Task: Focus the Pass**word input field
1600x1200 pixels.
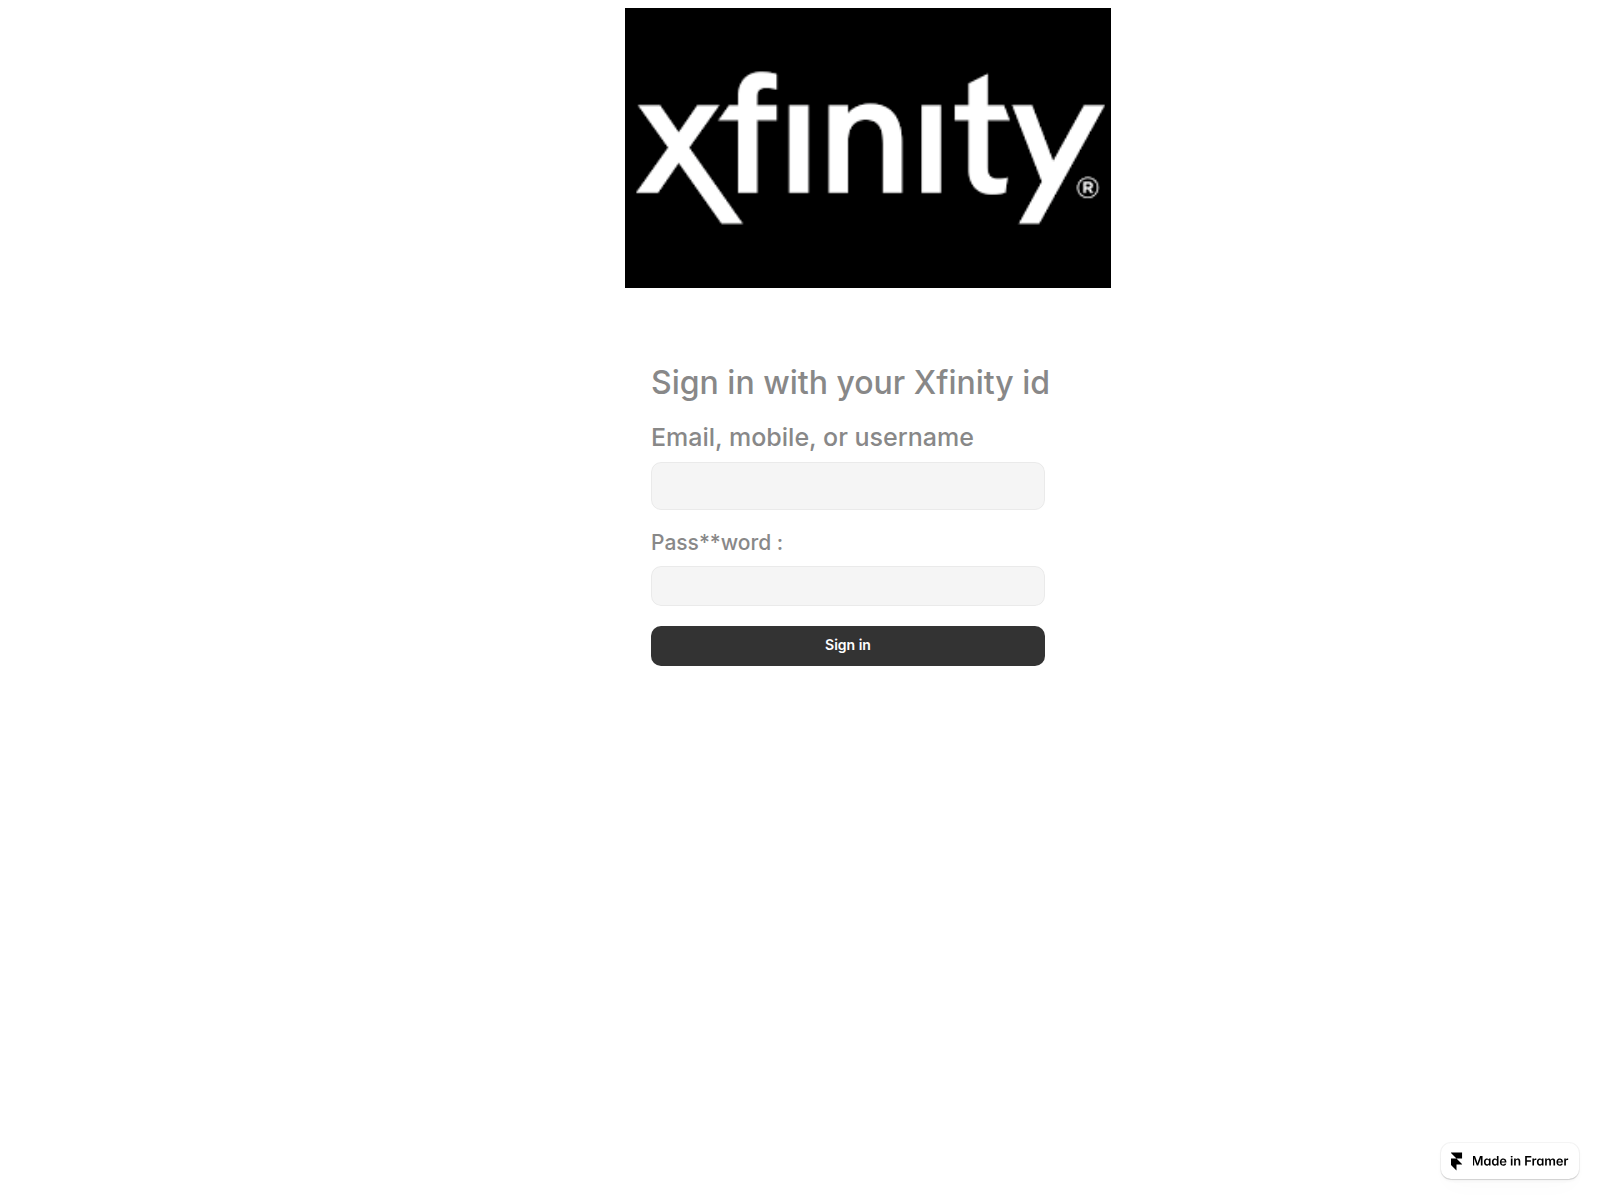Action: coord(848,586)
